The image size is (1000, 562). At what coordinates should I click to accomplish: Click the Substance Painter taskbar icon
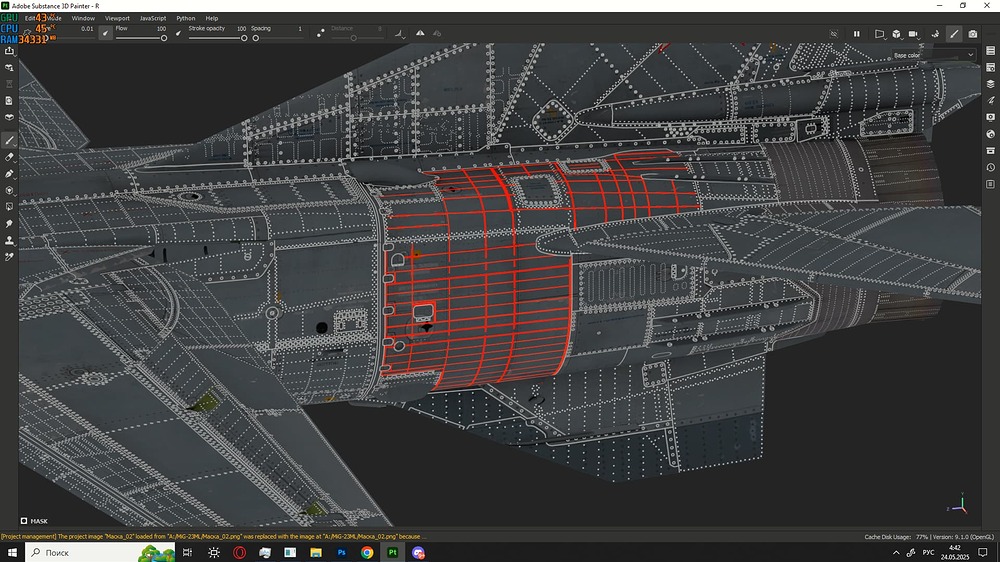click(392, 552)
